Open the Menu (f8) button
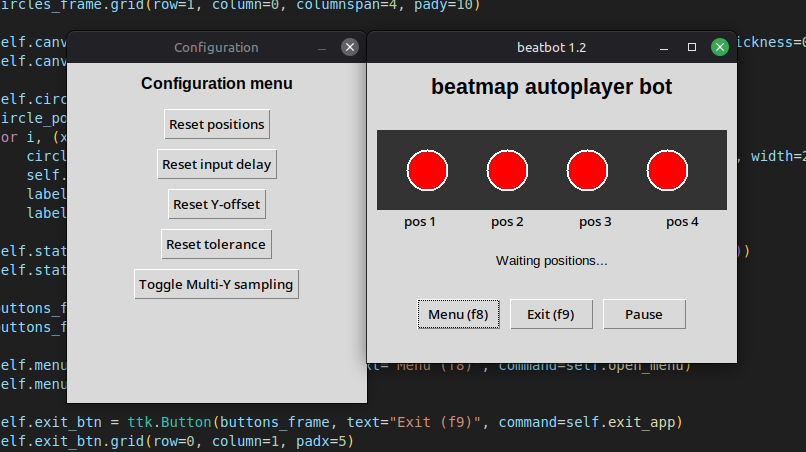 tap(458, 314)
